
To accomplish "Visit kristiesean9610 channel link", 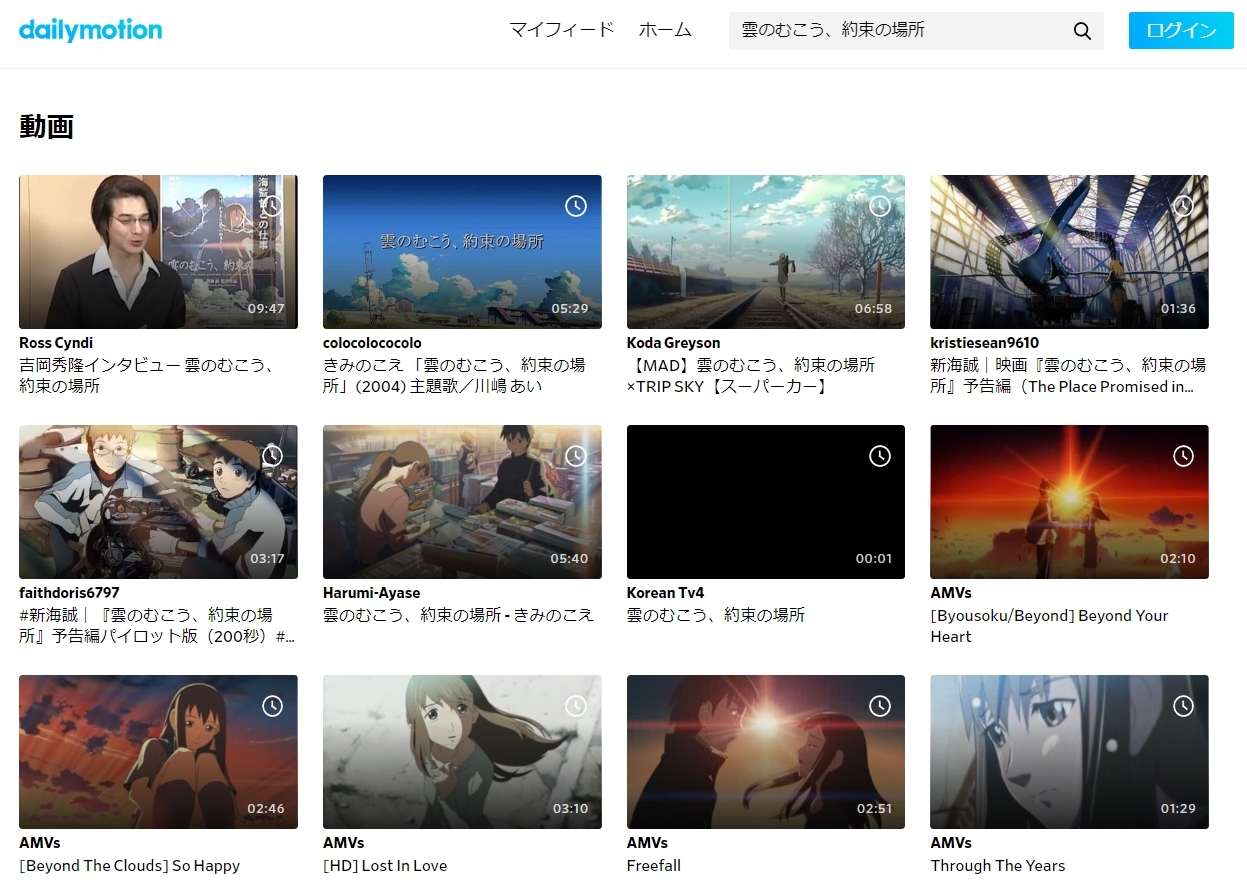I will [x=984, y=343].
